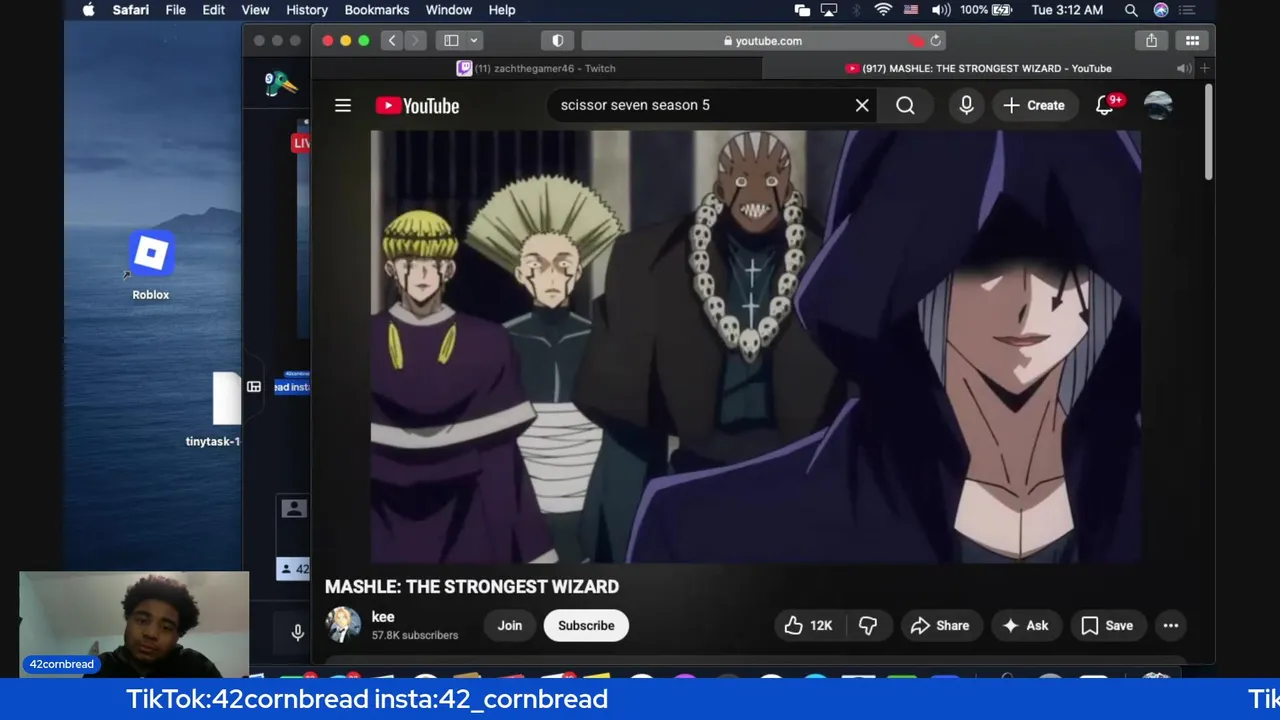Screen dimensions: 1280x720
Task: Click the video player frame
Action: pos(756,347)
